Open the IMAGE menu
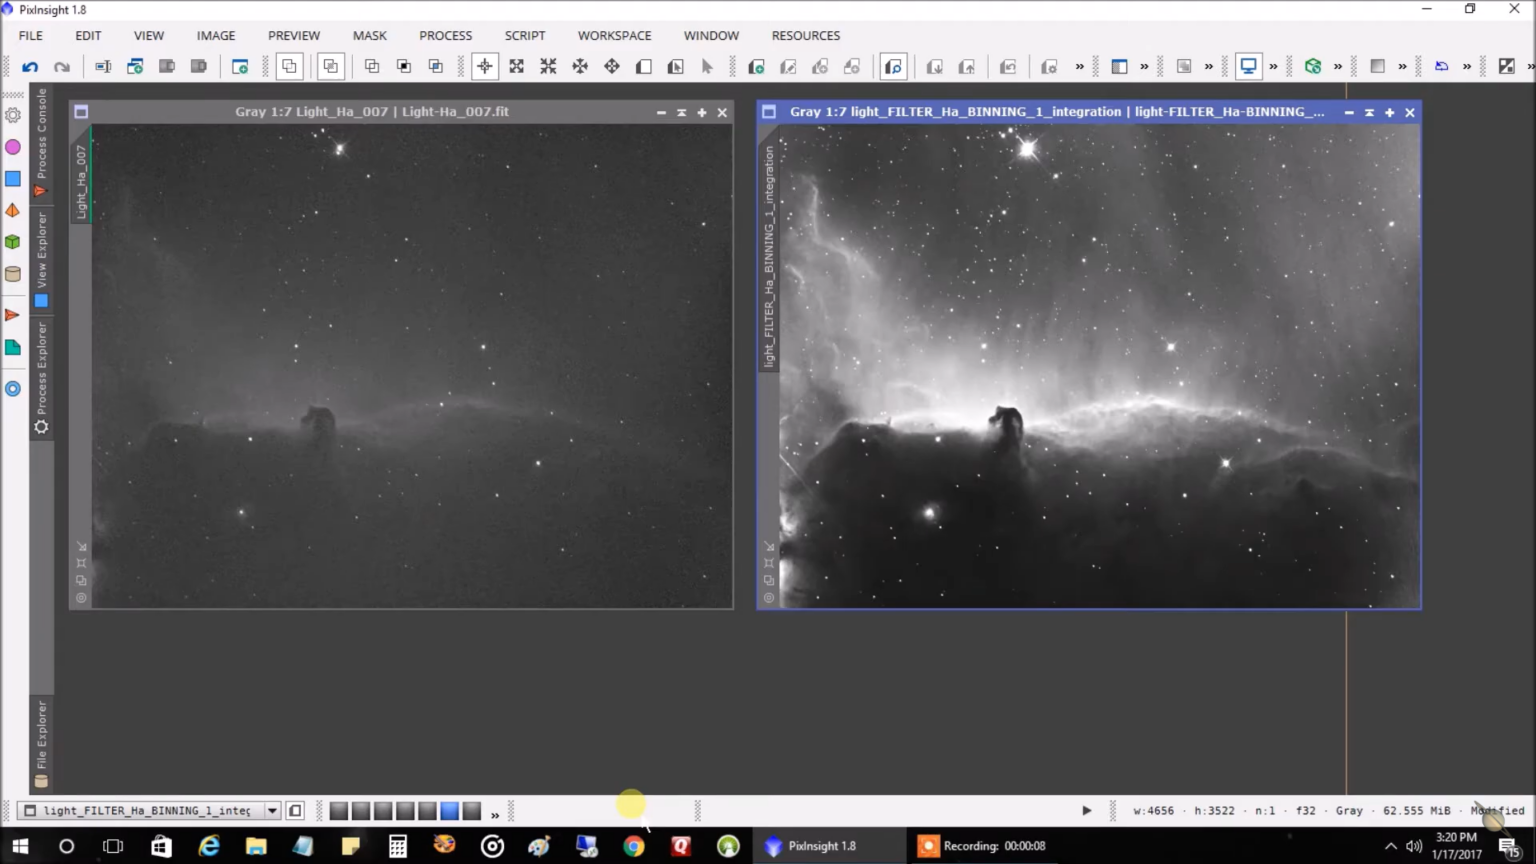 point(216,35)
